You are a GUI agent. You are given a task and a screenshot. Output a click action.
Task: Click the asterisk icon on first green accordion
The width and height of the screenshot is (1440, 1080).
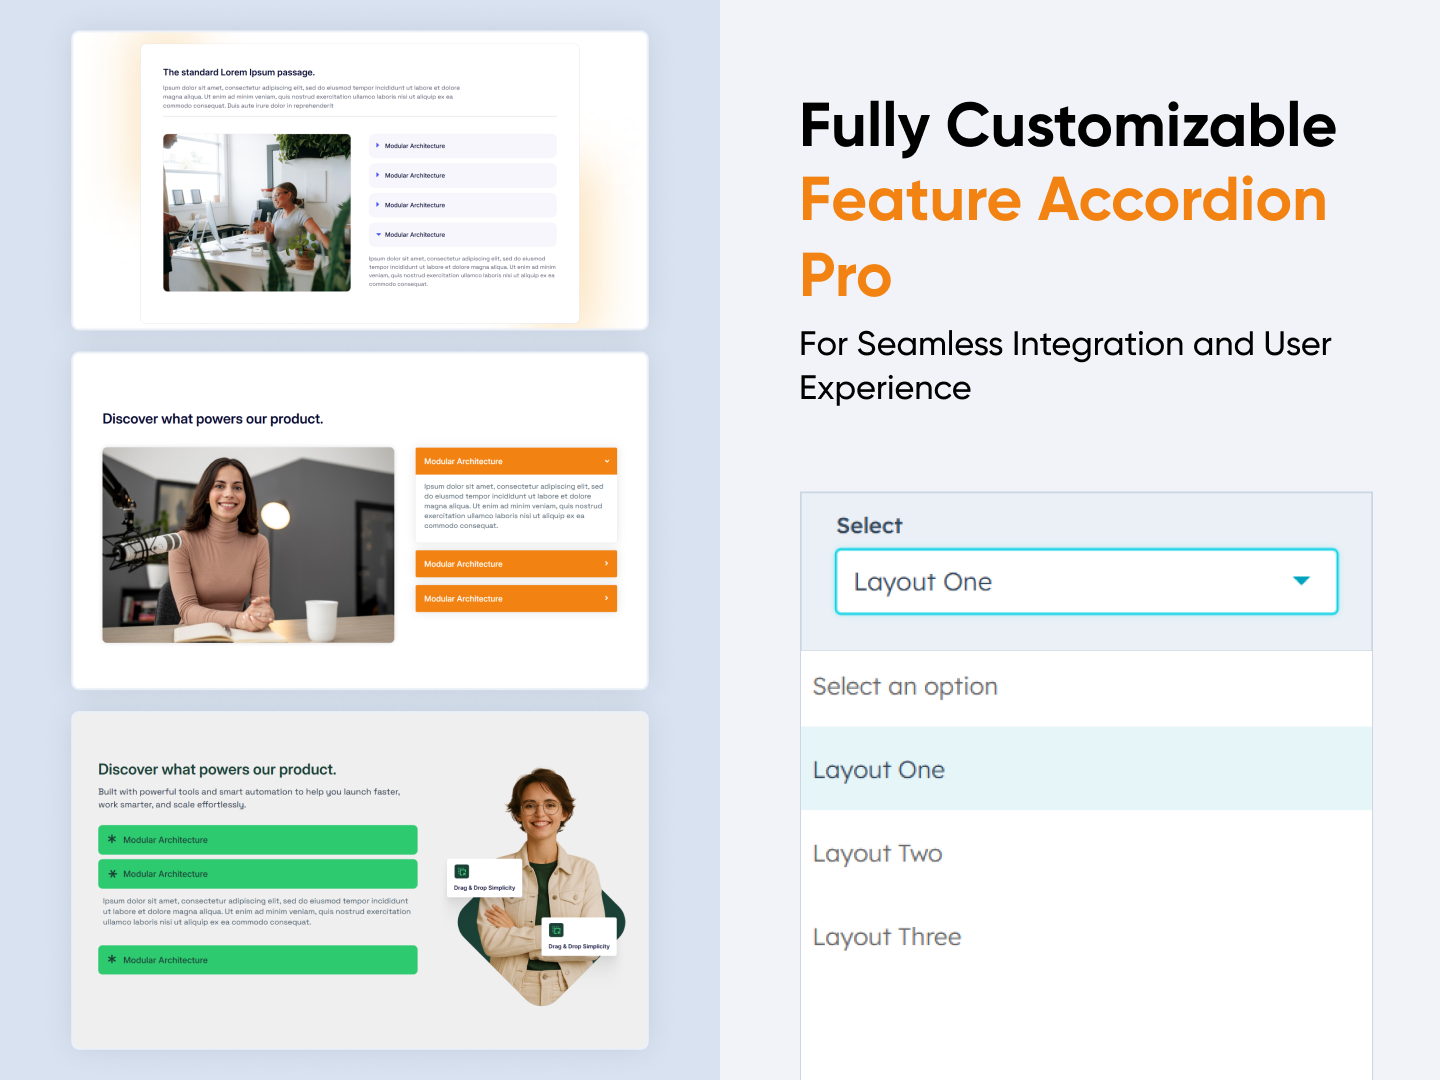(x=111, y=840)
